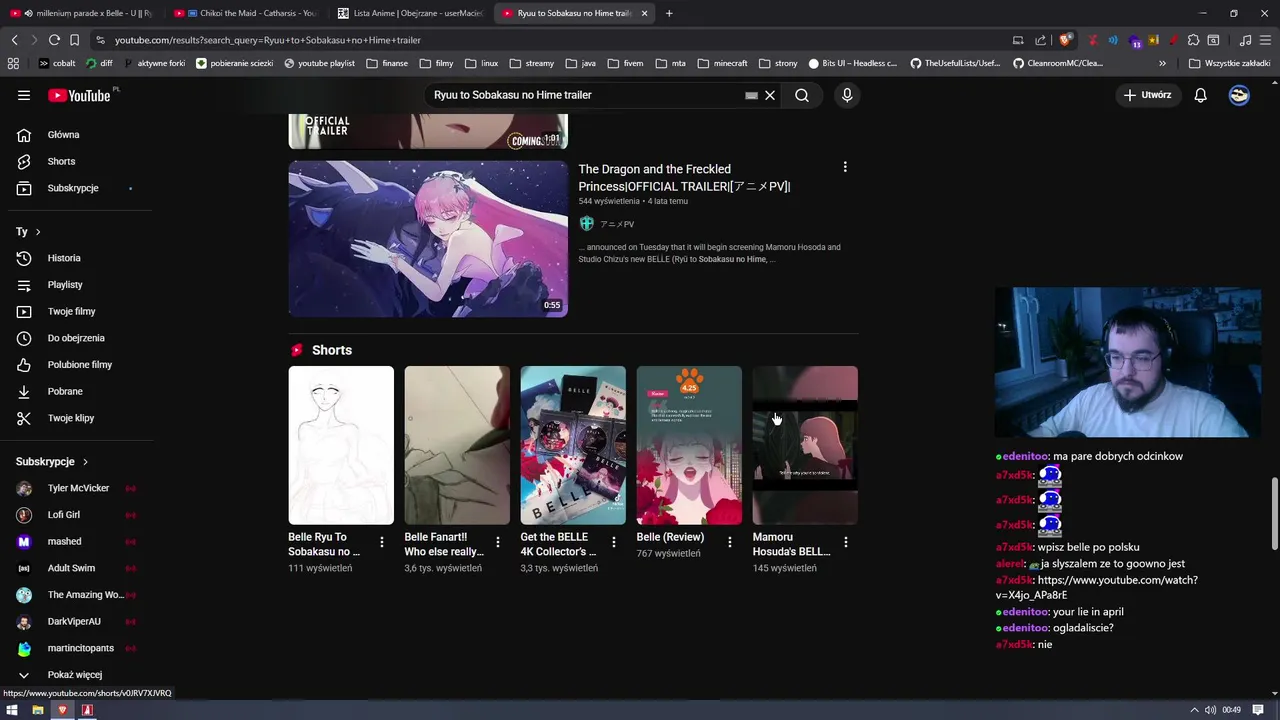Click the search magnifier button
Viewport: 1280px width, 720px height.
tap(802, 95)
